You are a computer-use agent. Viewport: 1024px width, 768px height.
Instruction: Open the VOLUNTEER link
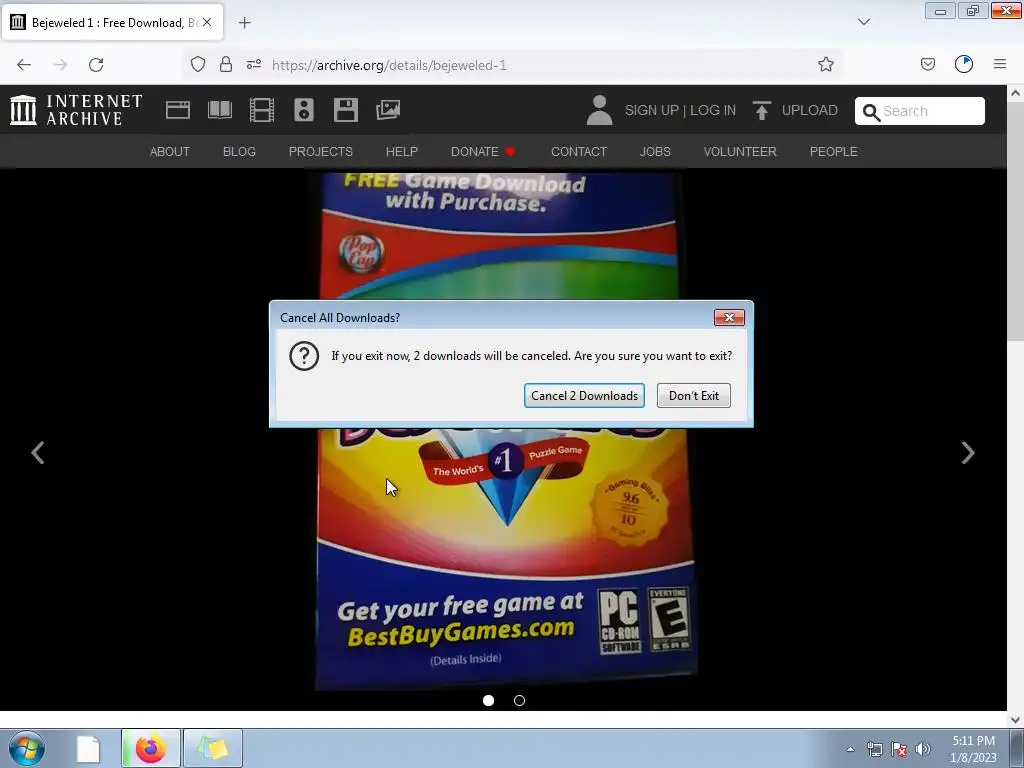pos(740,152)
